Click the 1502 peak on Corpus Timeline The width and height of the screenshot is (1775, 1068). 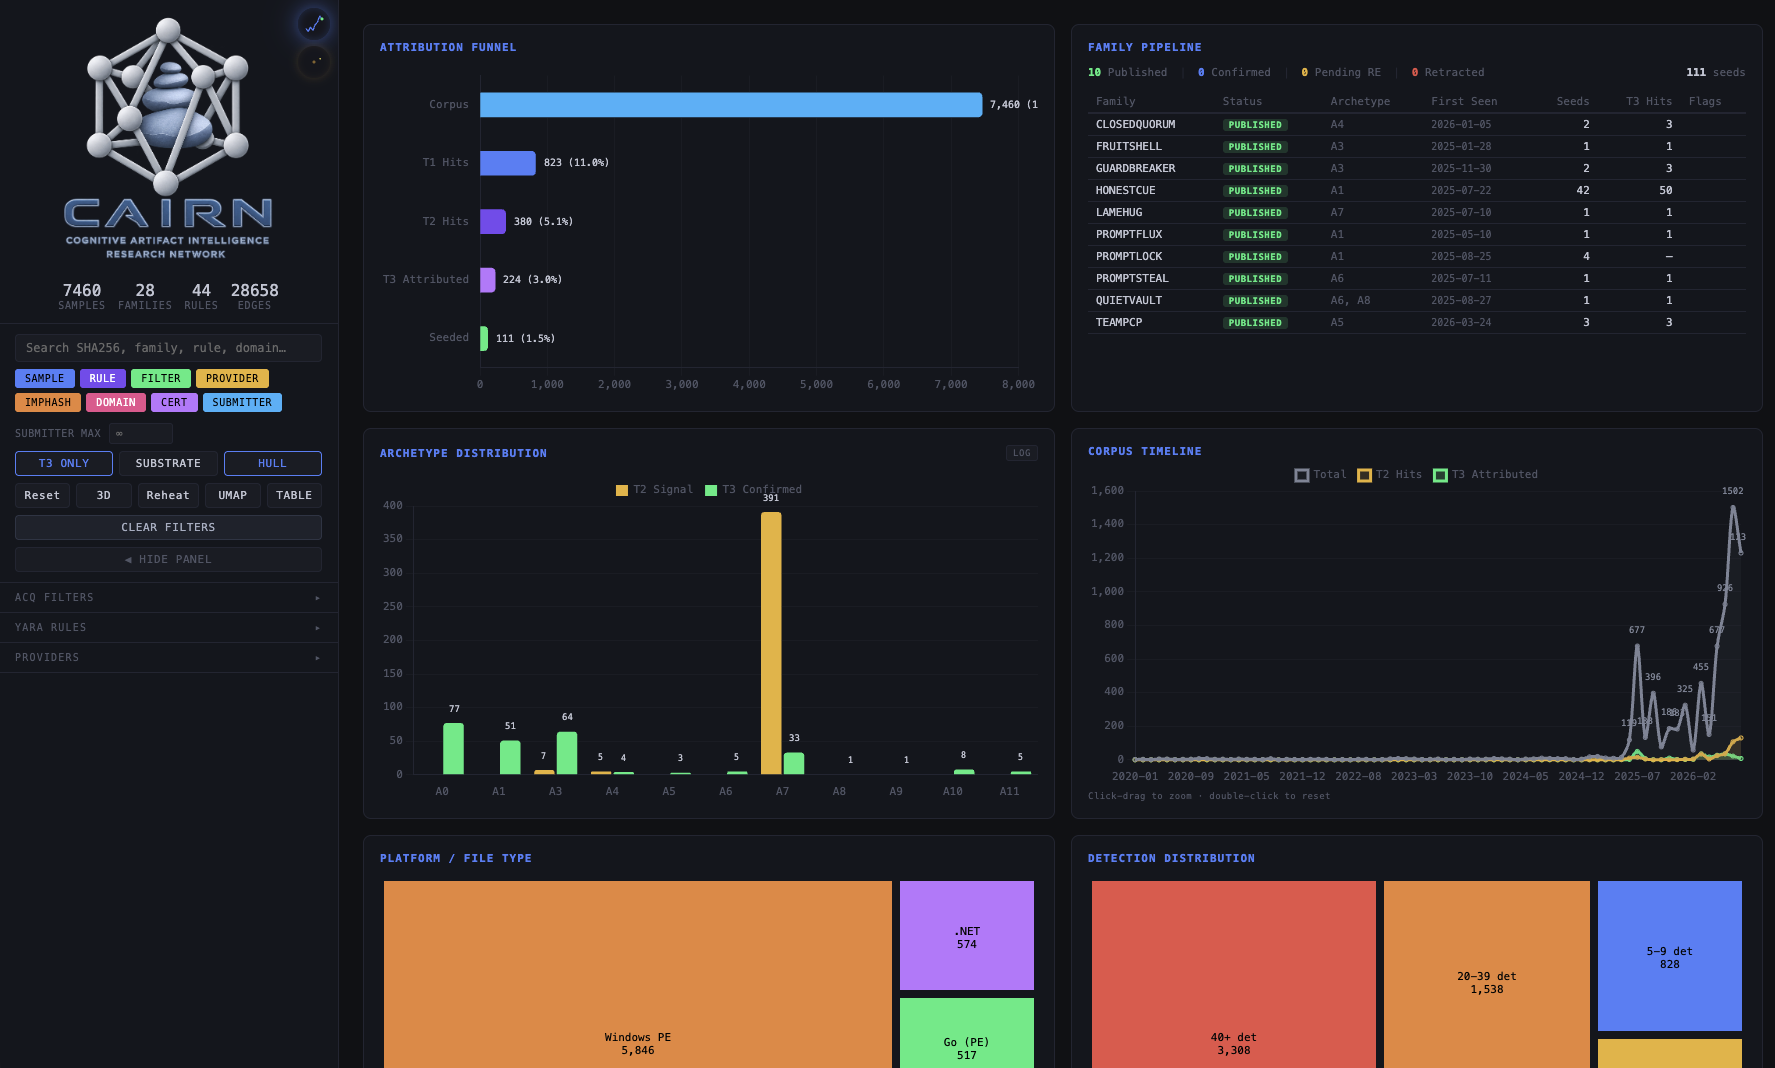pos(1733,507)
